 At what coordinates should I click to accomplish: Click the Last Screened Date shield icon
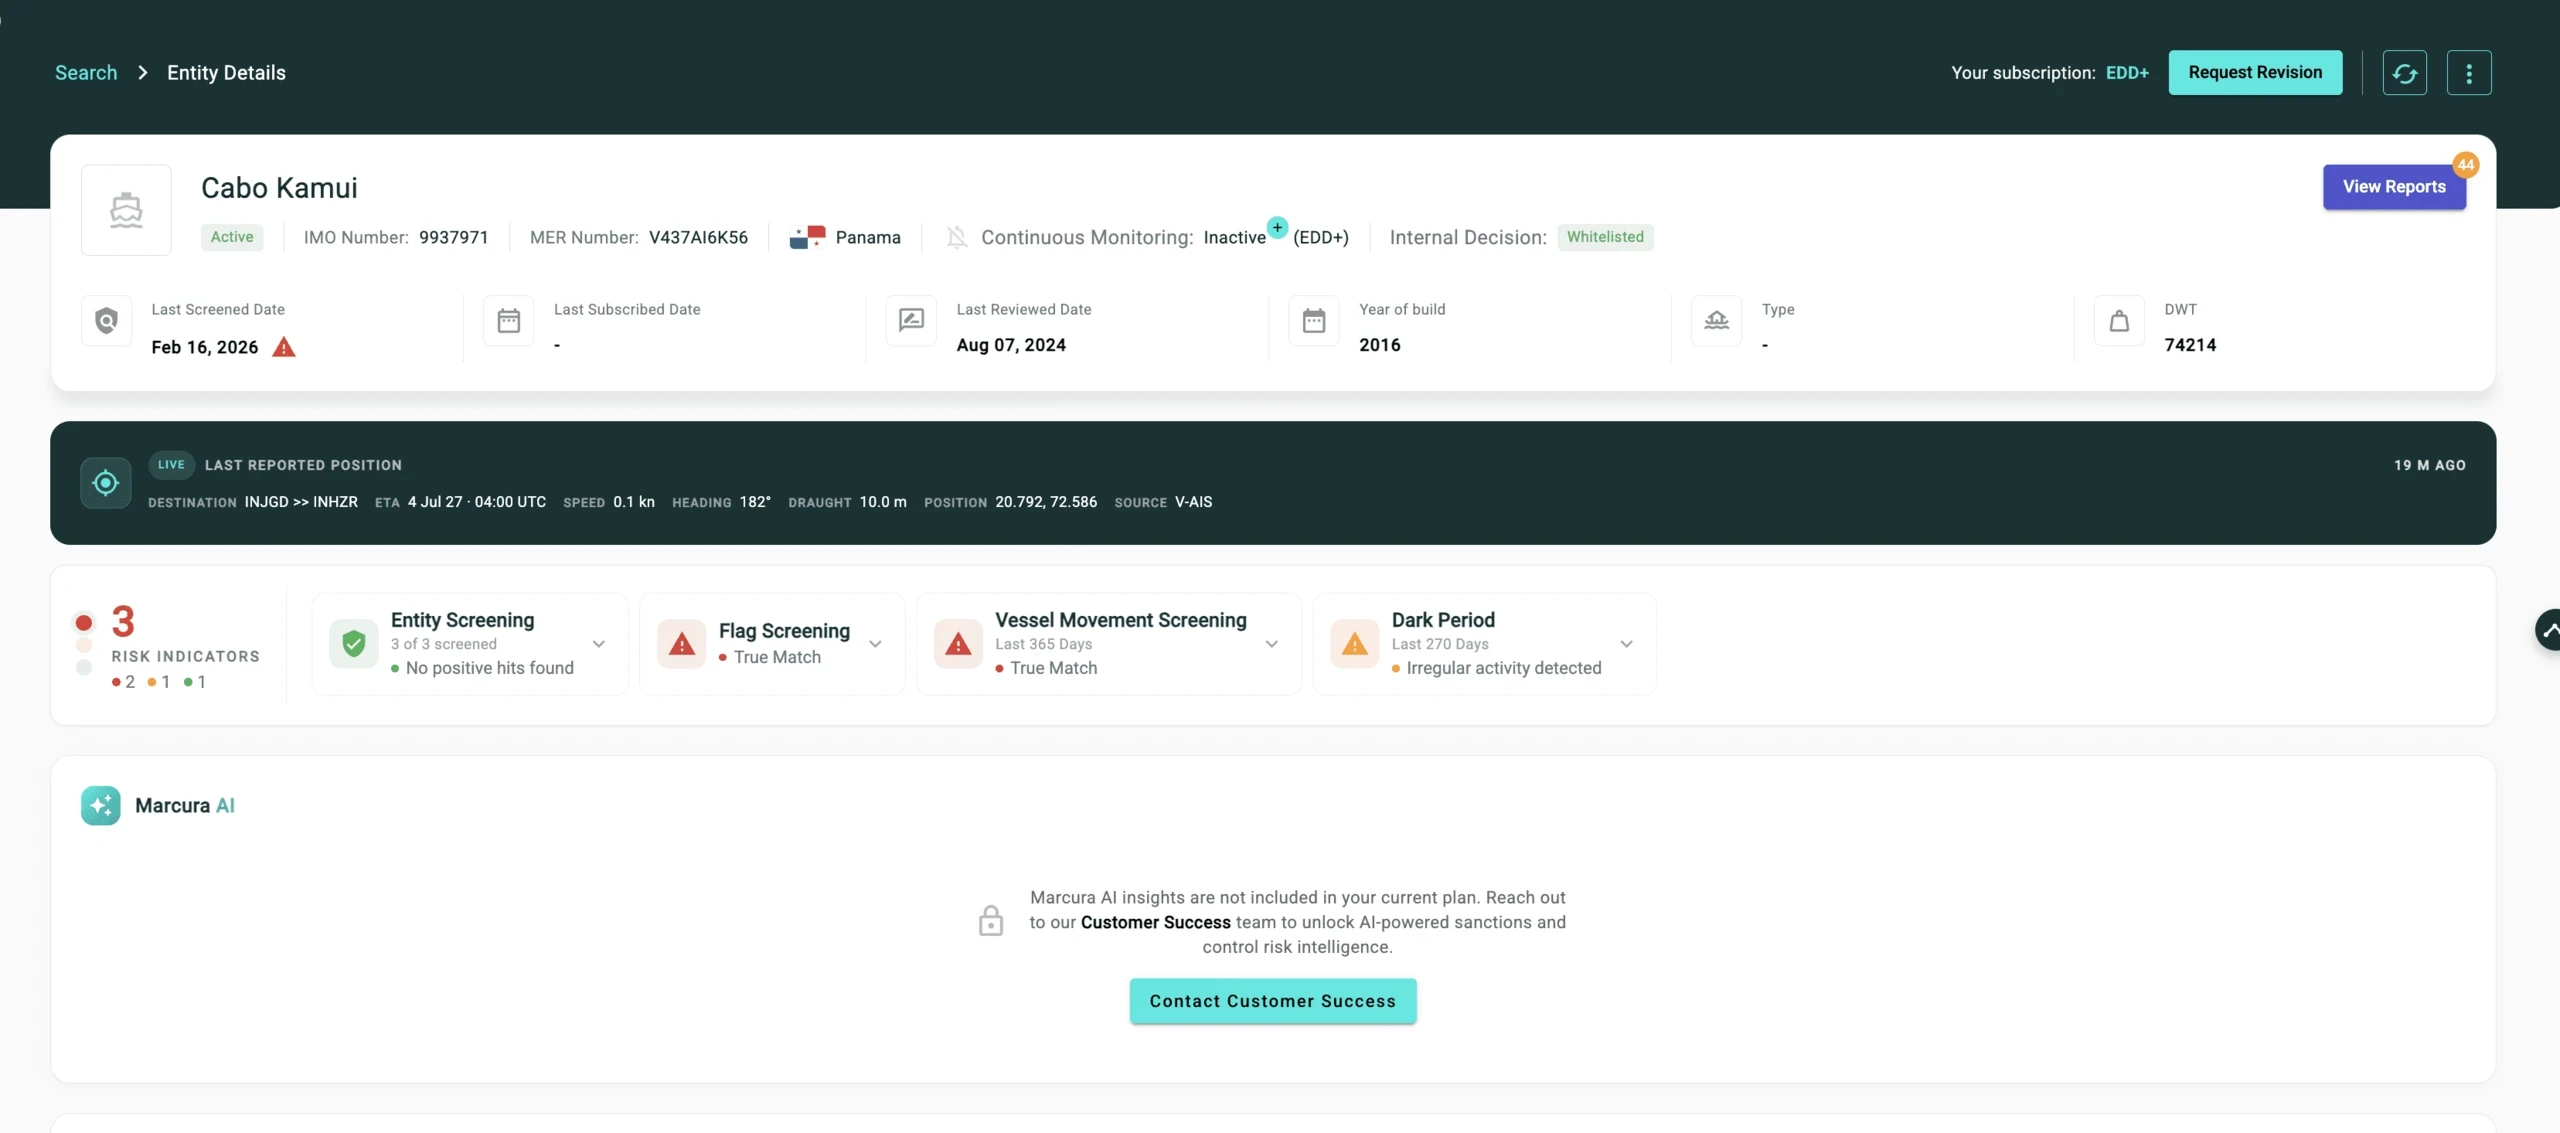106,320
